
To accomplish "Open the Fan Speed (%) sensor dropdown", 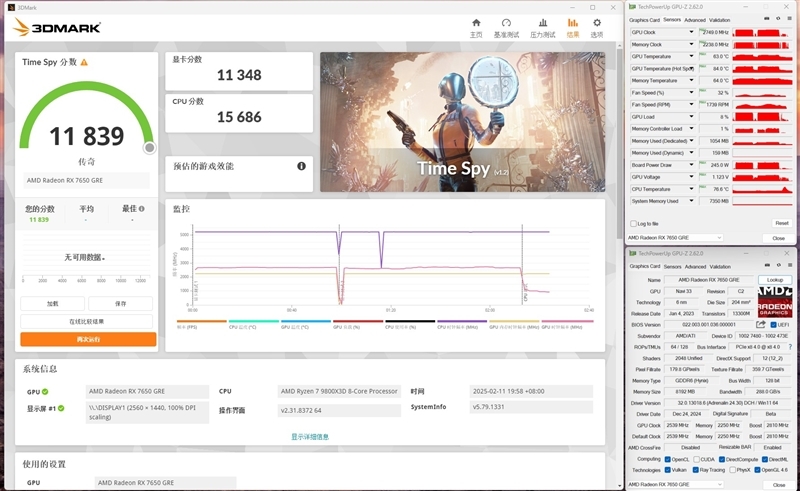I will pyautogui.click(x=692, y=93).
